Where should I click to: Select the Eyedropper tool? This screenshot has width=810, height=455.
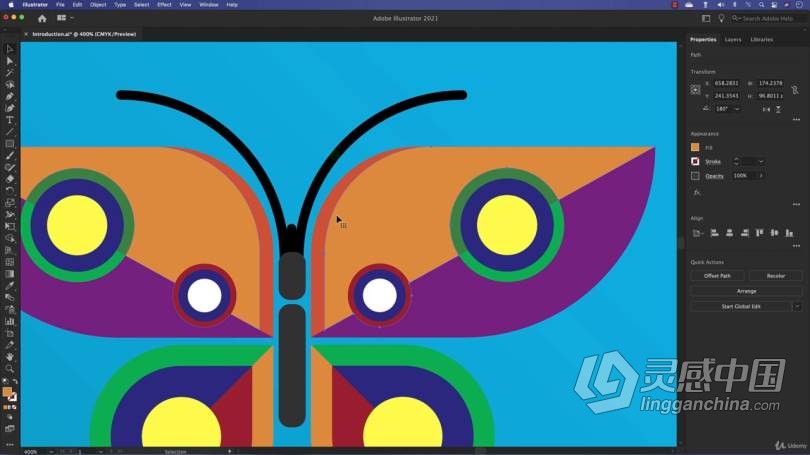coord(10,286)
